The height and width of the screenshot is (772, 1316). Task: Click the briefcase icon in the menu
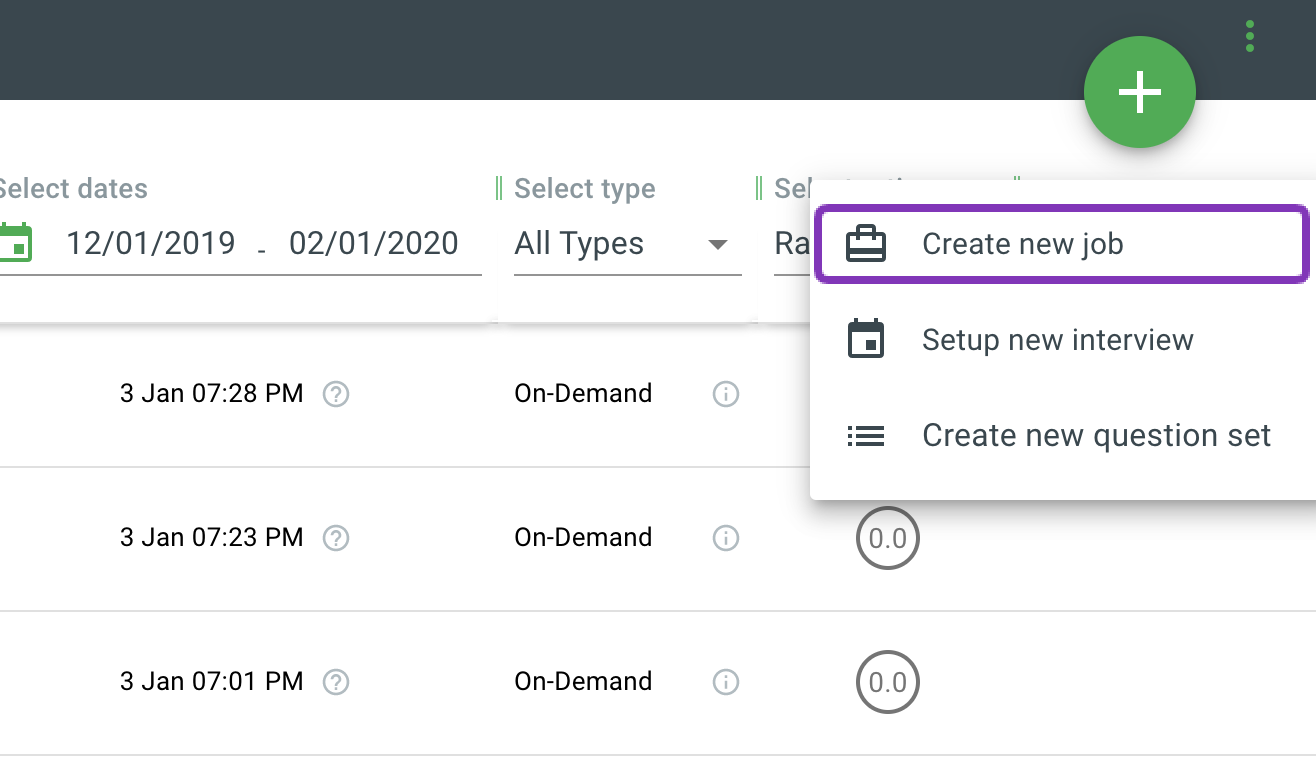865,244
